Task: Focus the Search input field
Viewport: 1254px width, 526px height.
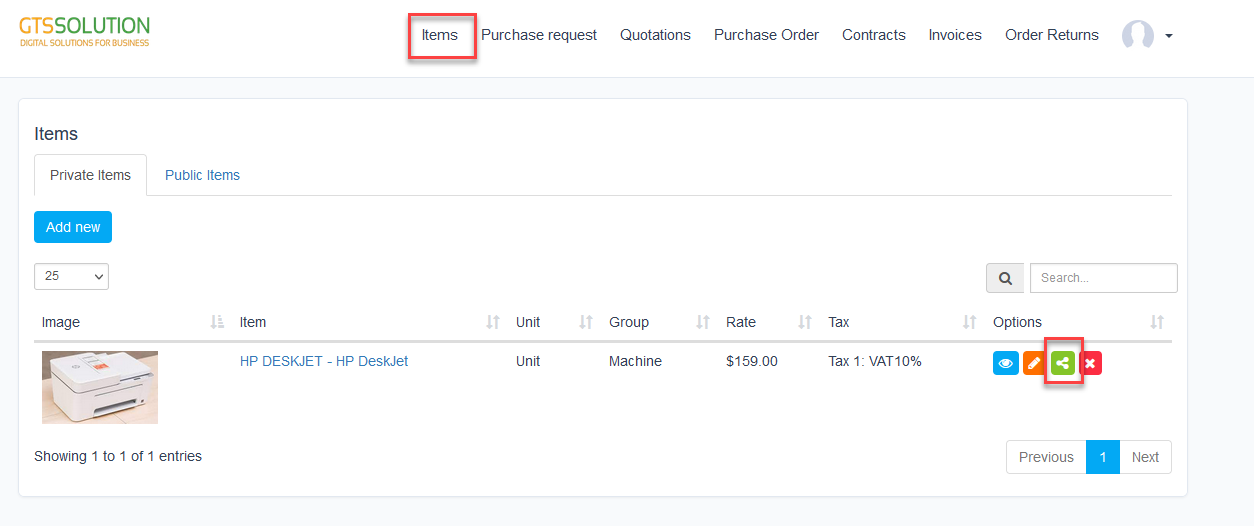Action: click(1103, 278)
